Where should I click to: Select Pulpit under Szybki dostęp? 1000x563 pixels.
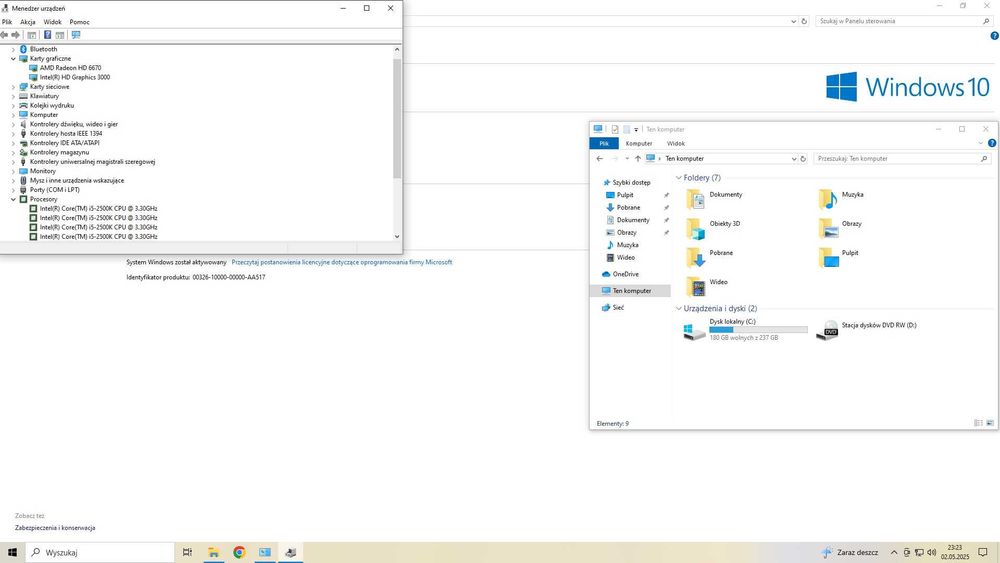(625, 195)
